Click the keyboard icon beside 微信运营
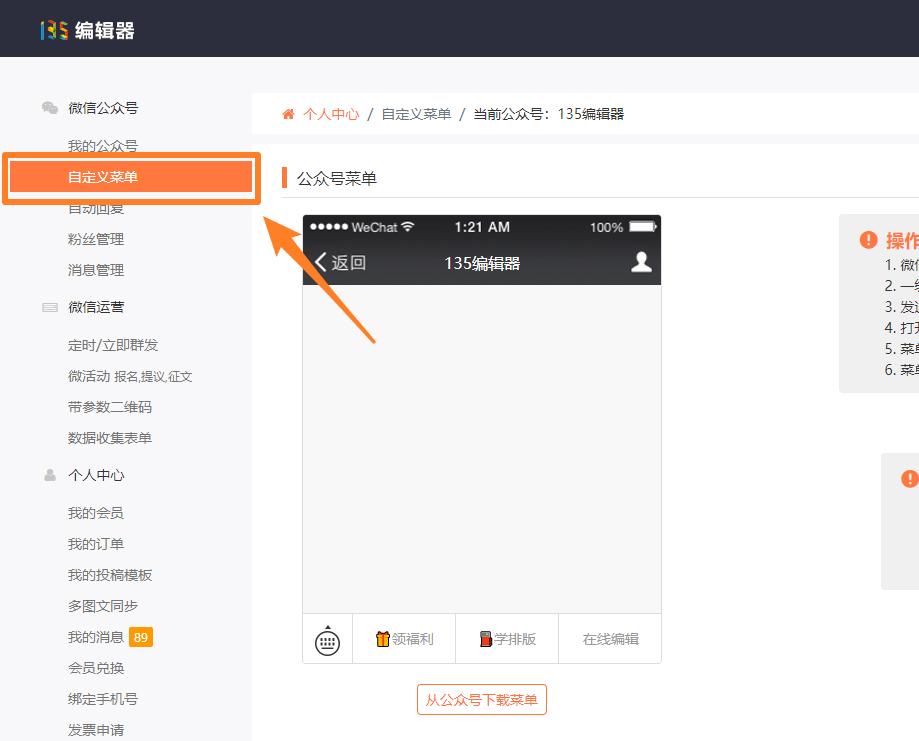The width and height of the screenshot is (919, 741). (50, 307)
